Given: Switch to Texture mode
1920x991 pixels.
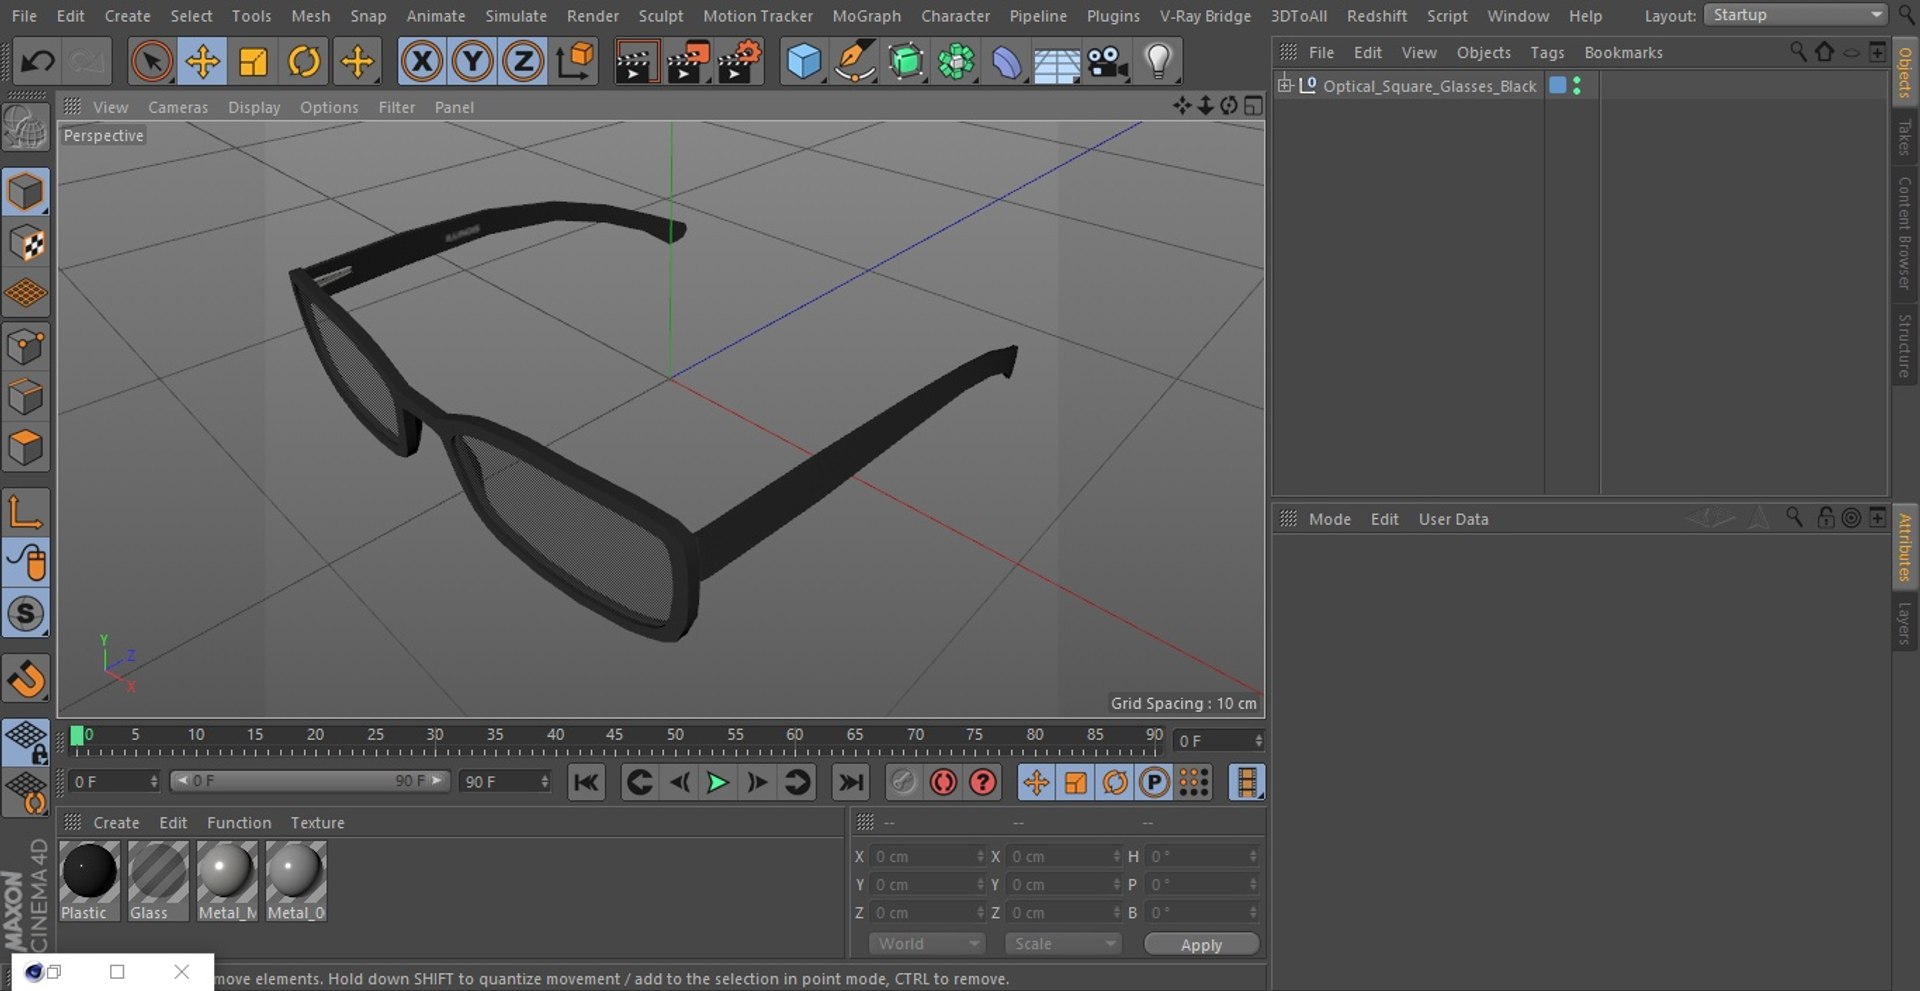Looking at the screenshot, I should [26, 243].
